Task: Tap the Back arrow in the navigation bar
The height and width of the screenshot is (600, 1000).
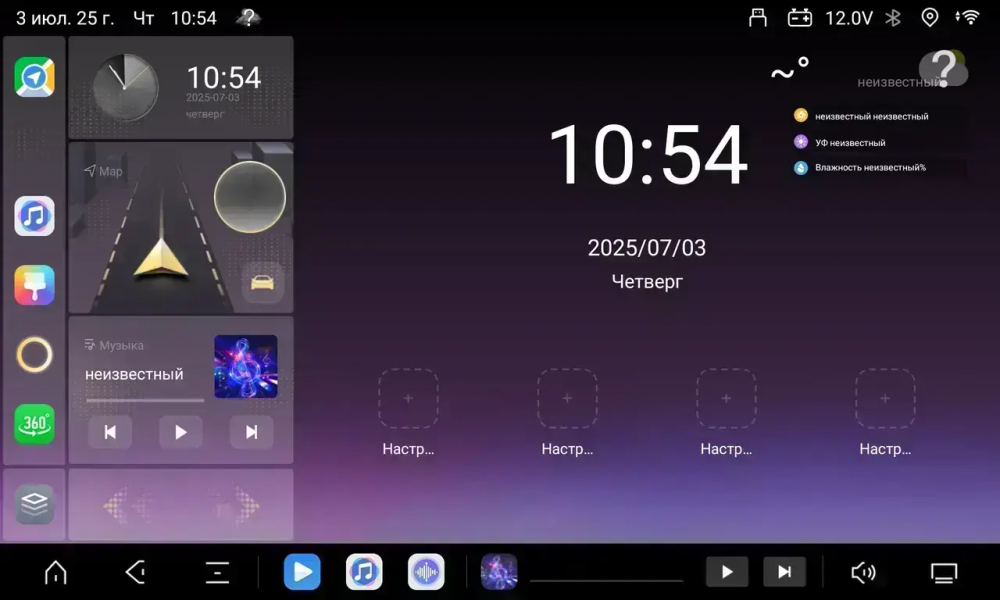Action: click(135, 571)
